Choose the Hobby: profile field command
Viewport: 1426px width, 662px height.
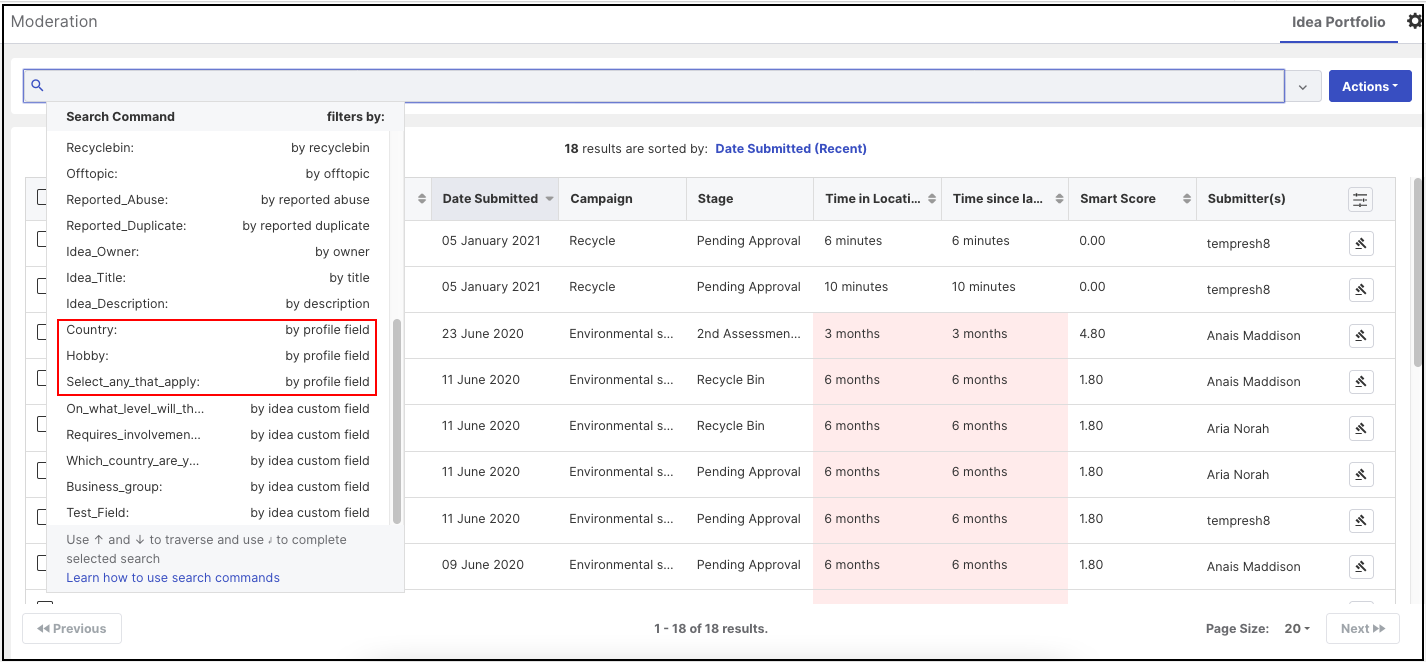point(218,356)
